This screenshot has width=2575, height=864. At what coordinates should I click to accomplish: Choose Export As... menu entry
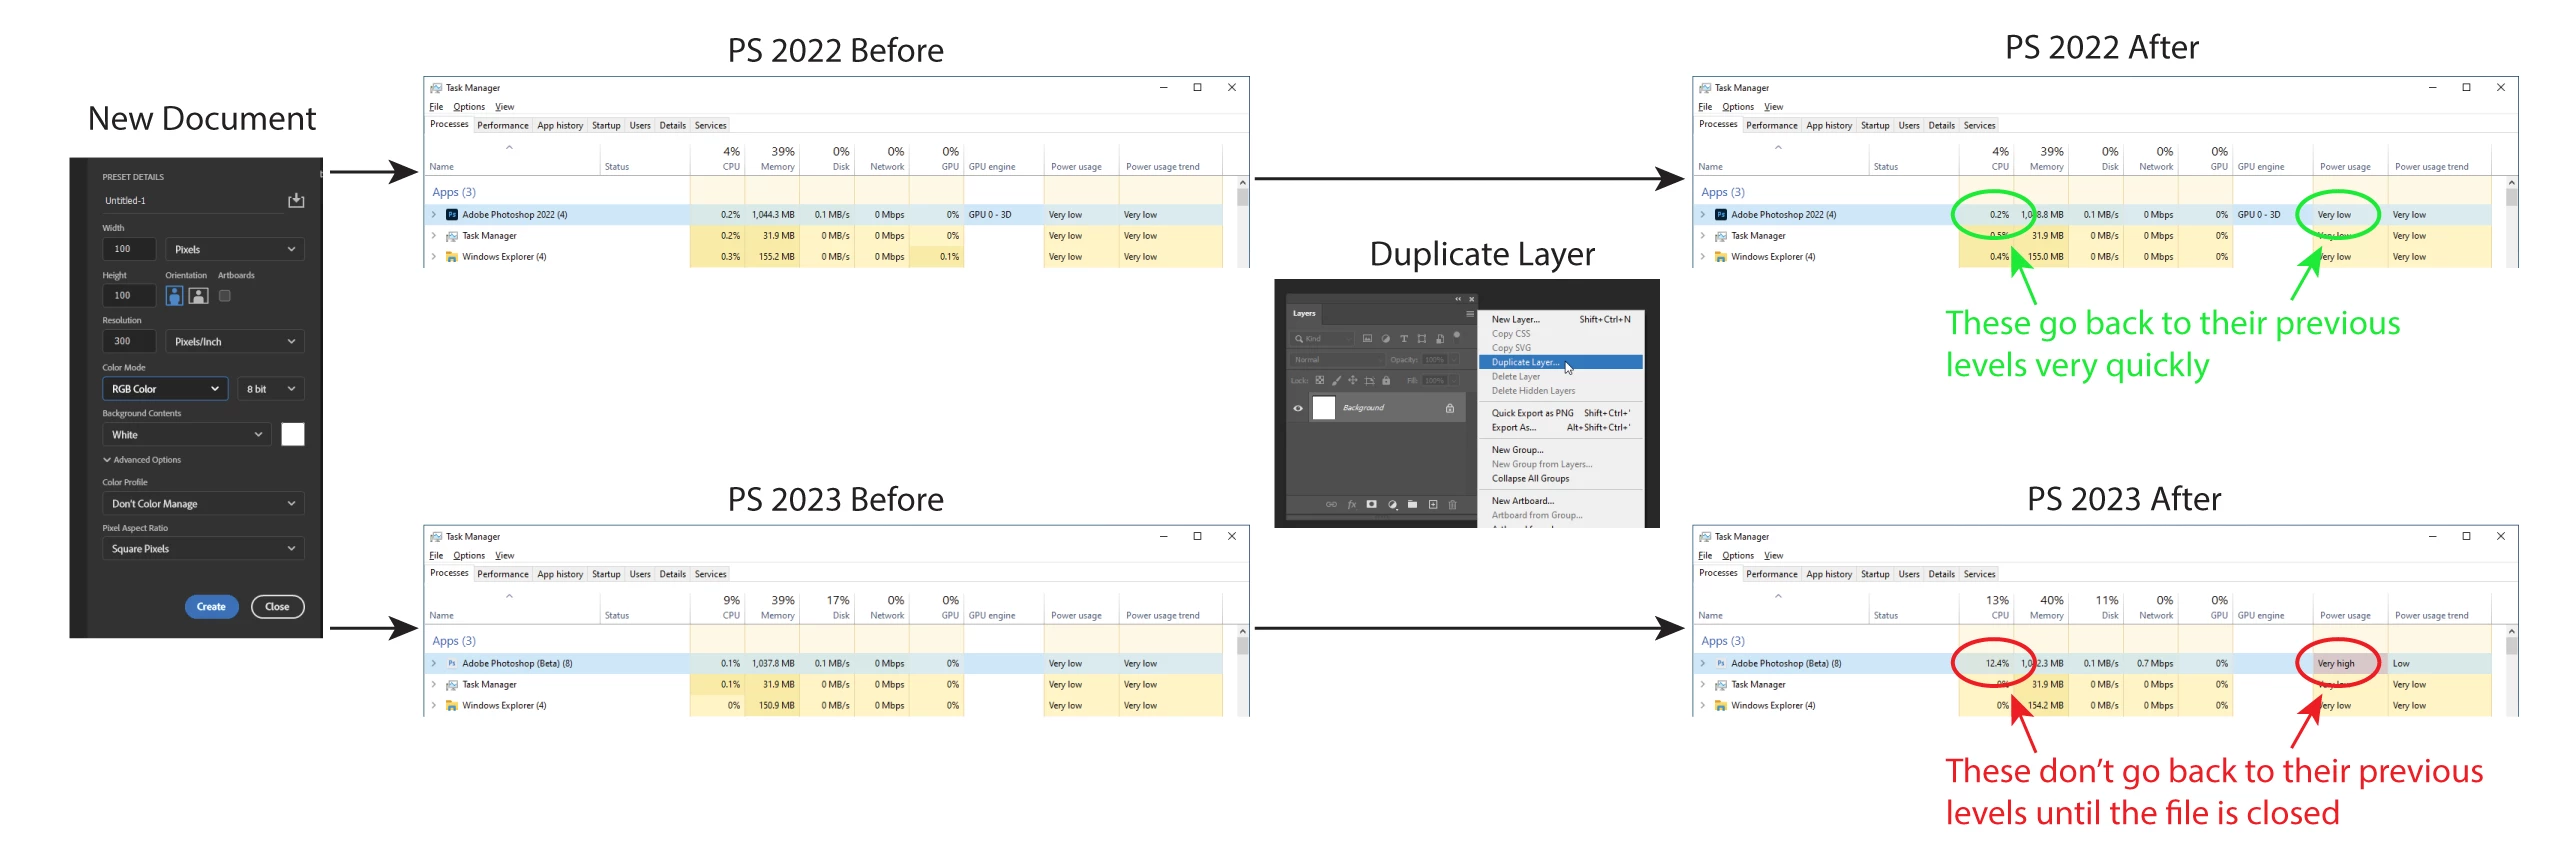click(x=1561, y=427)
